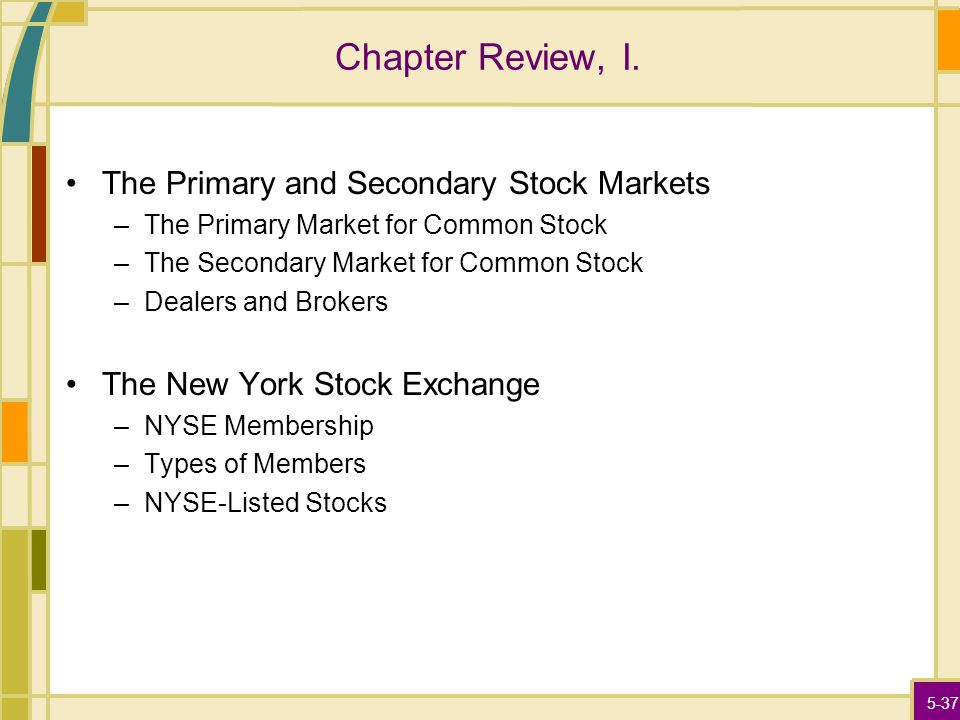Click The New York Stock Exchange heading
The width and height of the screenshot is (960, 720).
[x=321, y=384]
